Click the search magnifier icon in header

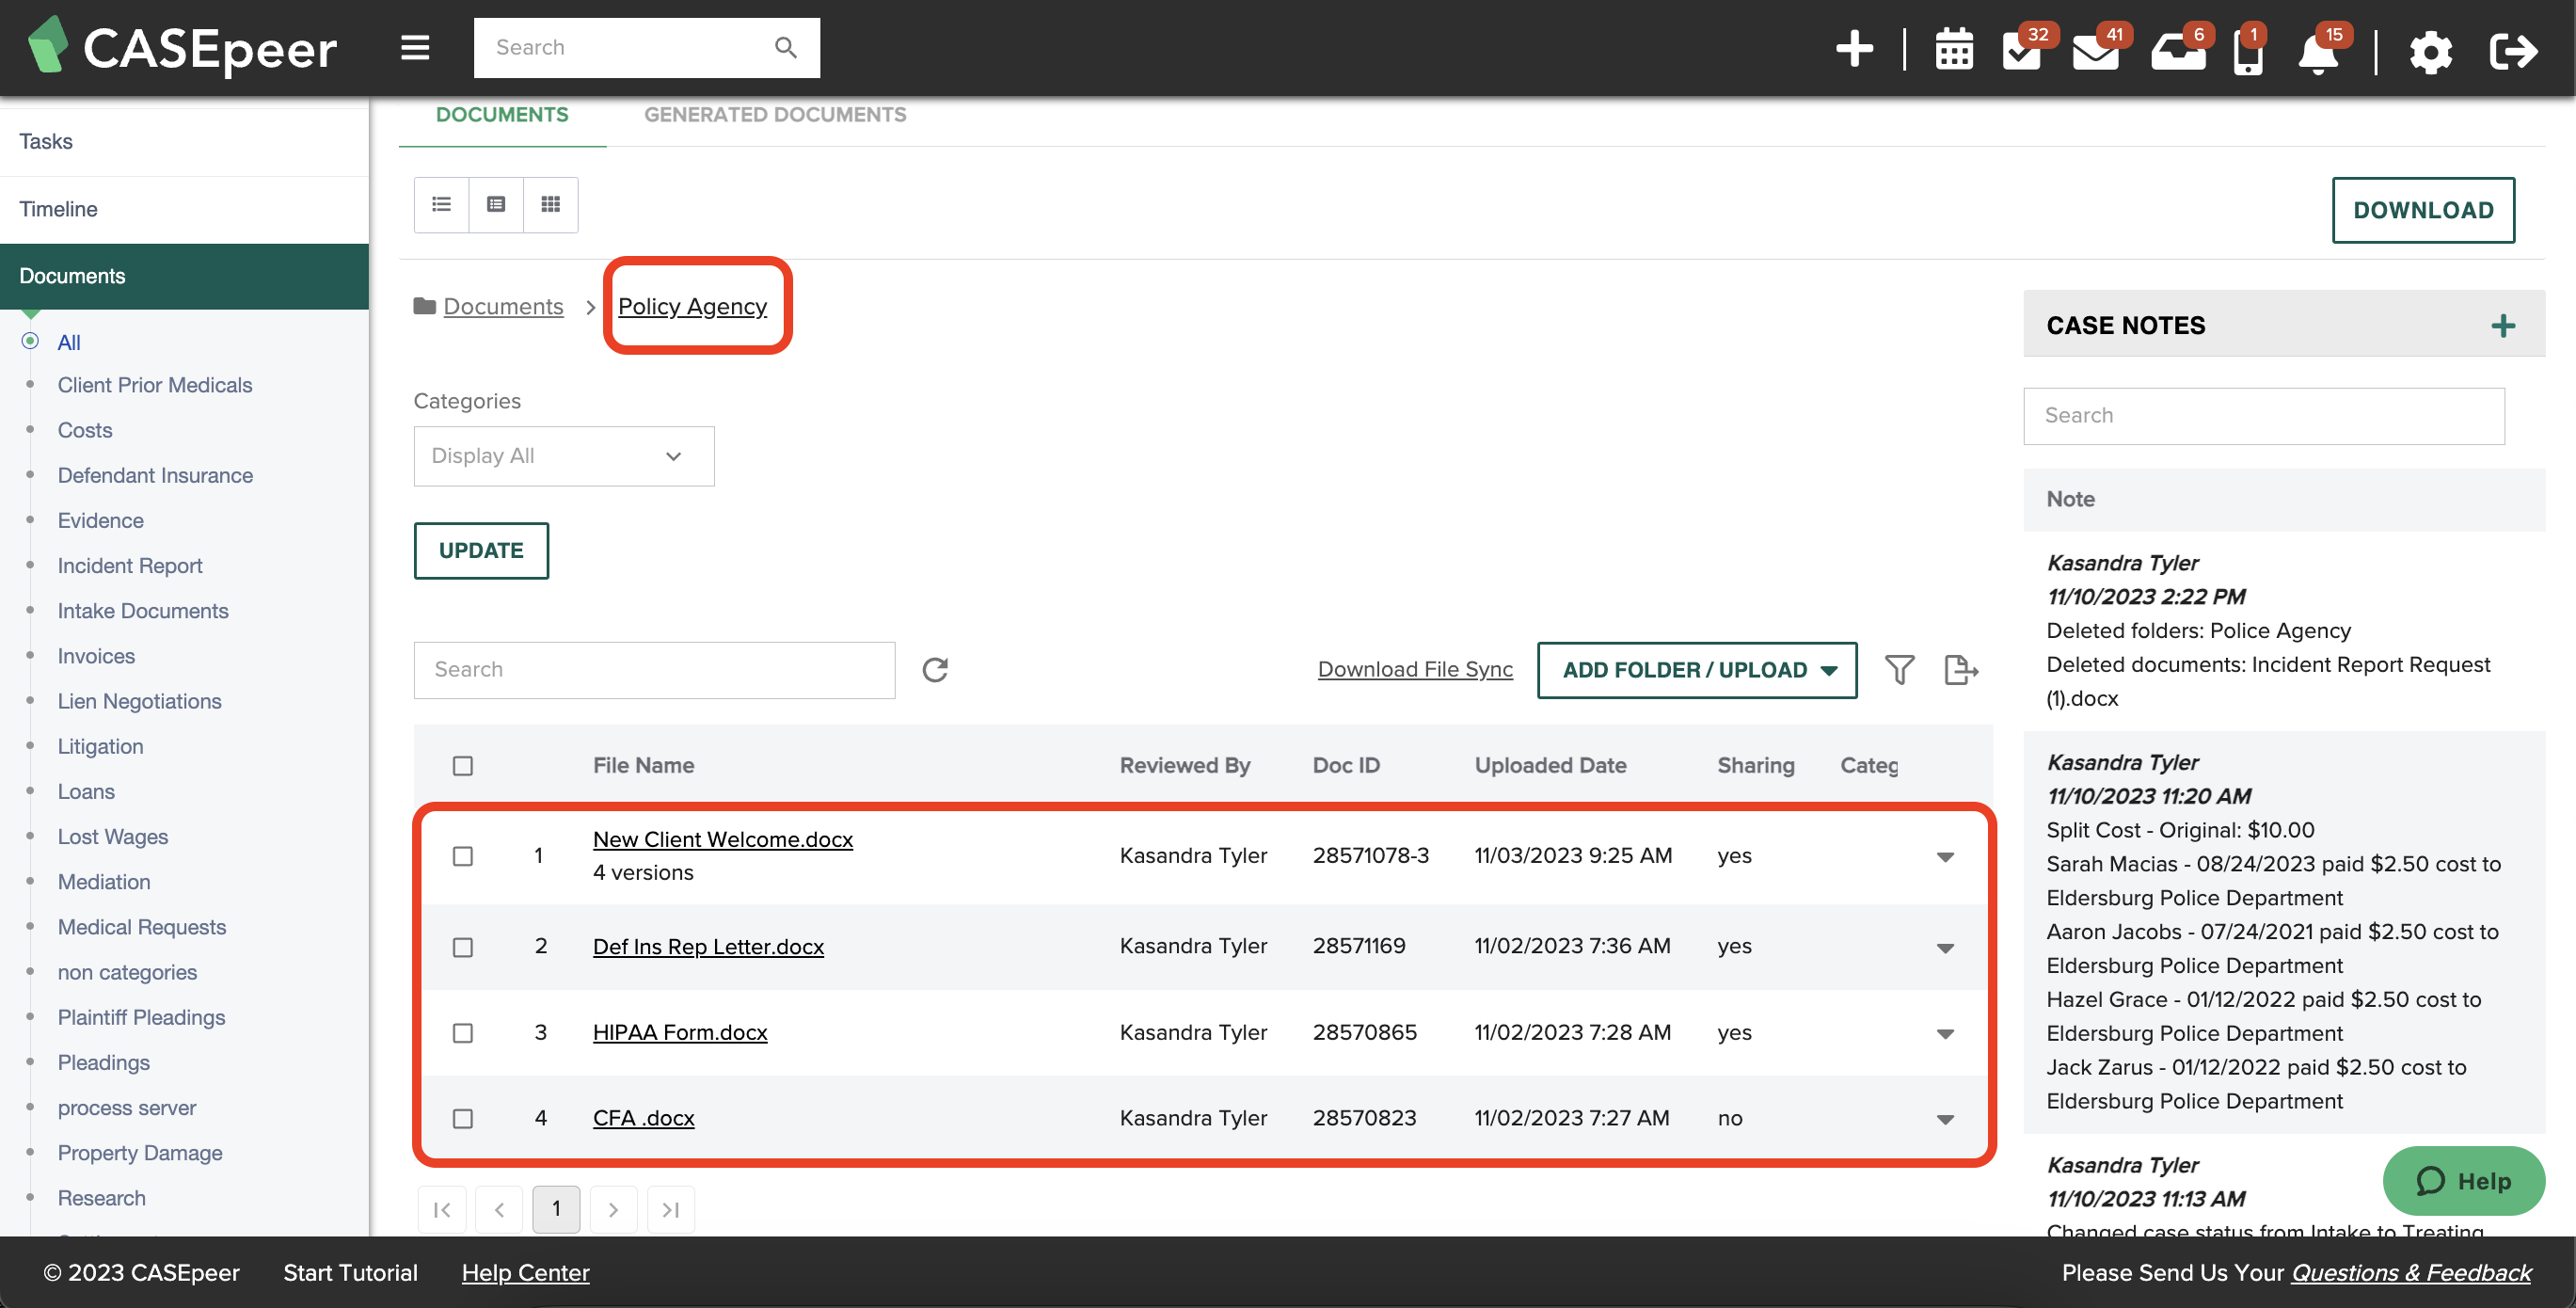pos(786,47)
